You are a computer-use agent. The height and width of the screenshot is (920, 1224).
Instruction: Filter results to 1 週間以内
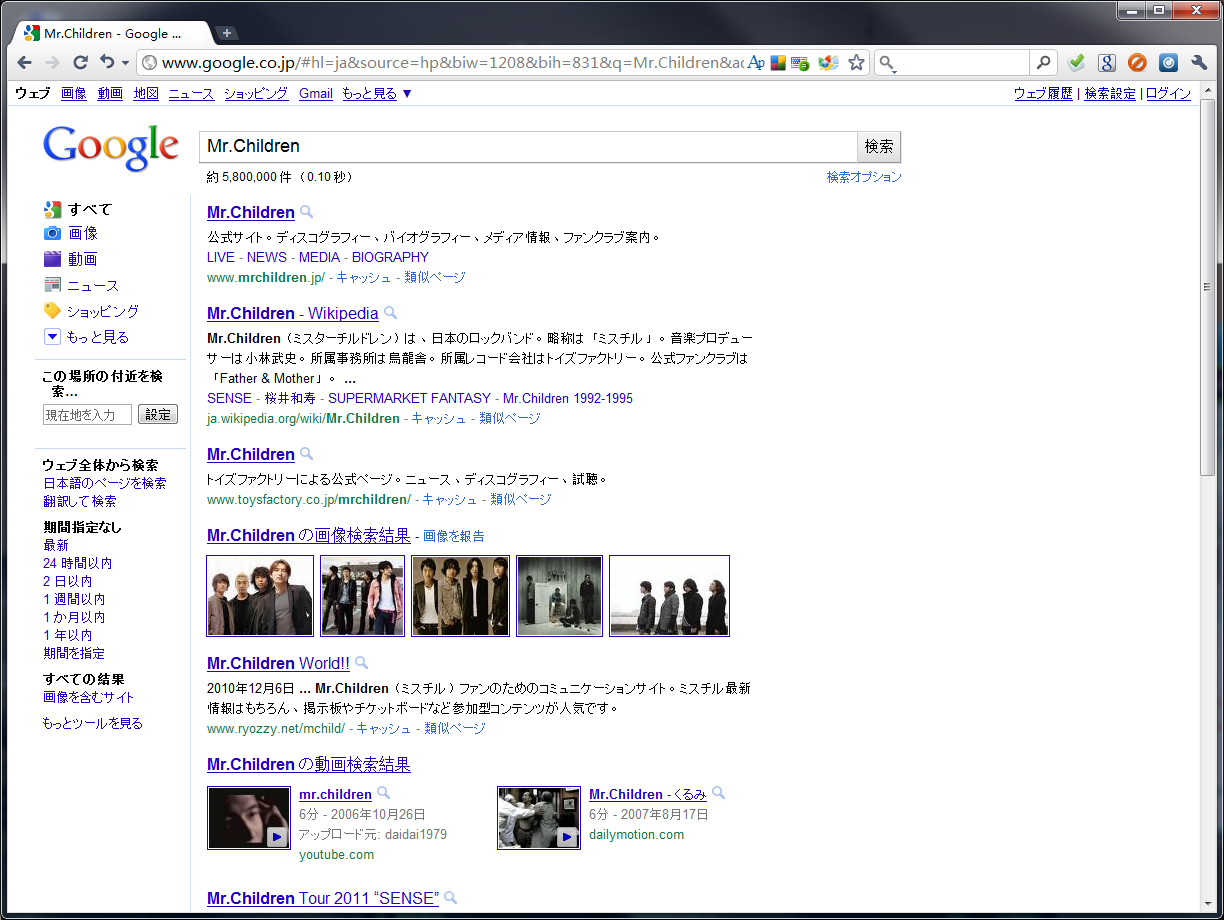point(74,599)
